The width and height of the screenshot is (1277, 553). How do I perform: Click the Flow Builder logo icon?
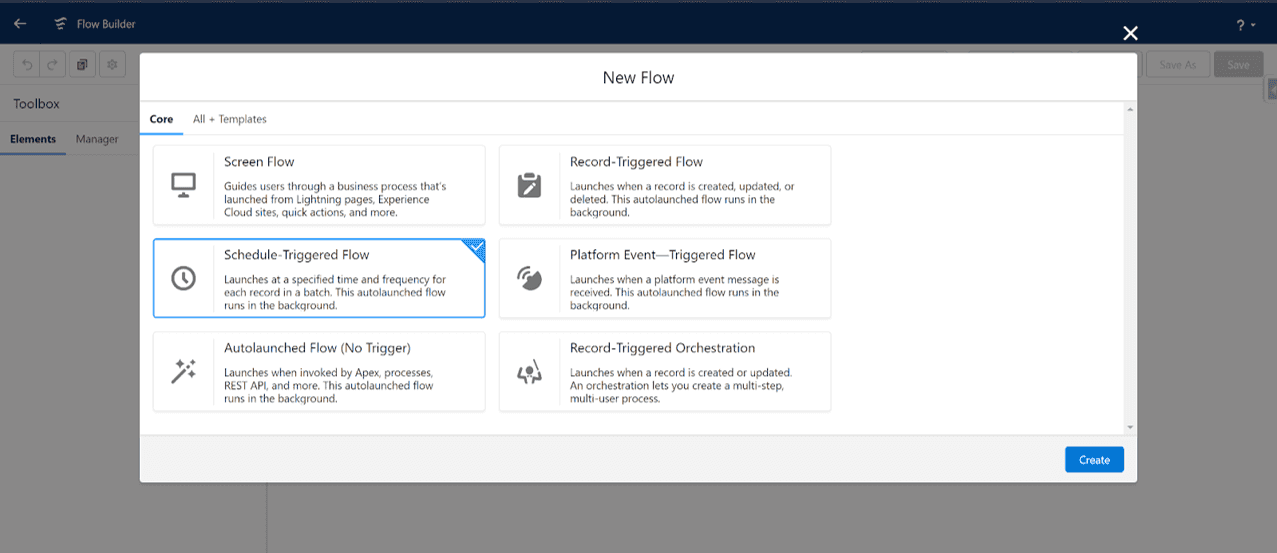(61, 23)
